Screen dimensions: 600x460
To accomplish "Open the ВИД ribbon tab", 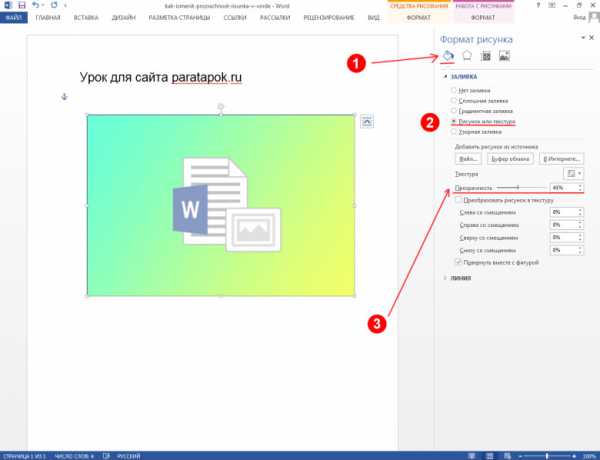I will click(373, 18).
